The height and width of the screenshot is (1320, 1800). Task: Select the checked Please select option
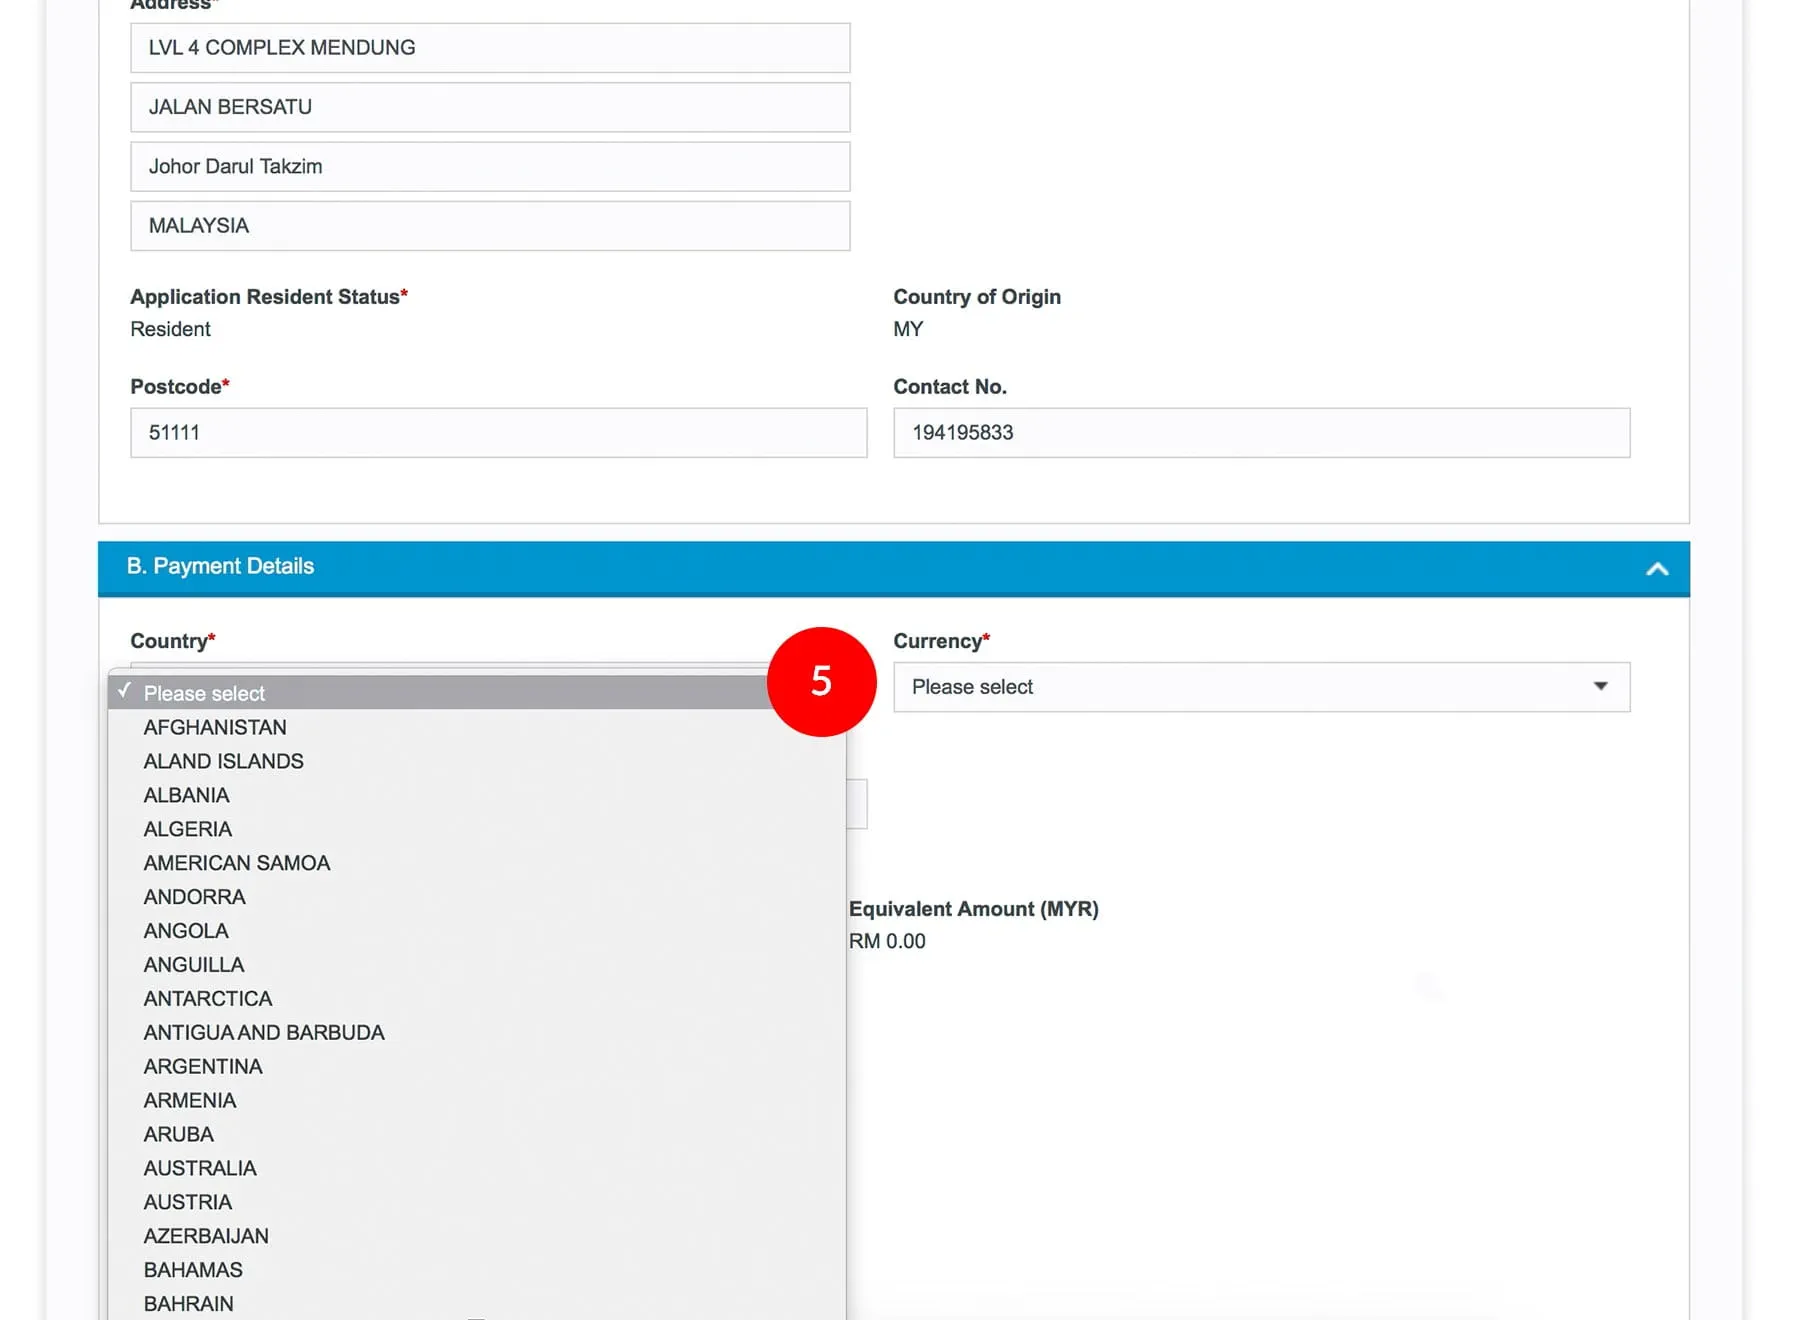(204, 693)
